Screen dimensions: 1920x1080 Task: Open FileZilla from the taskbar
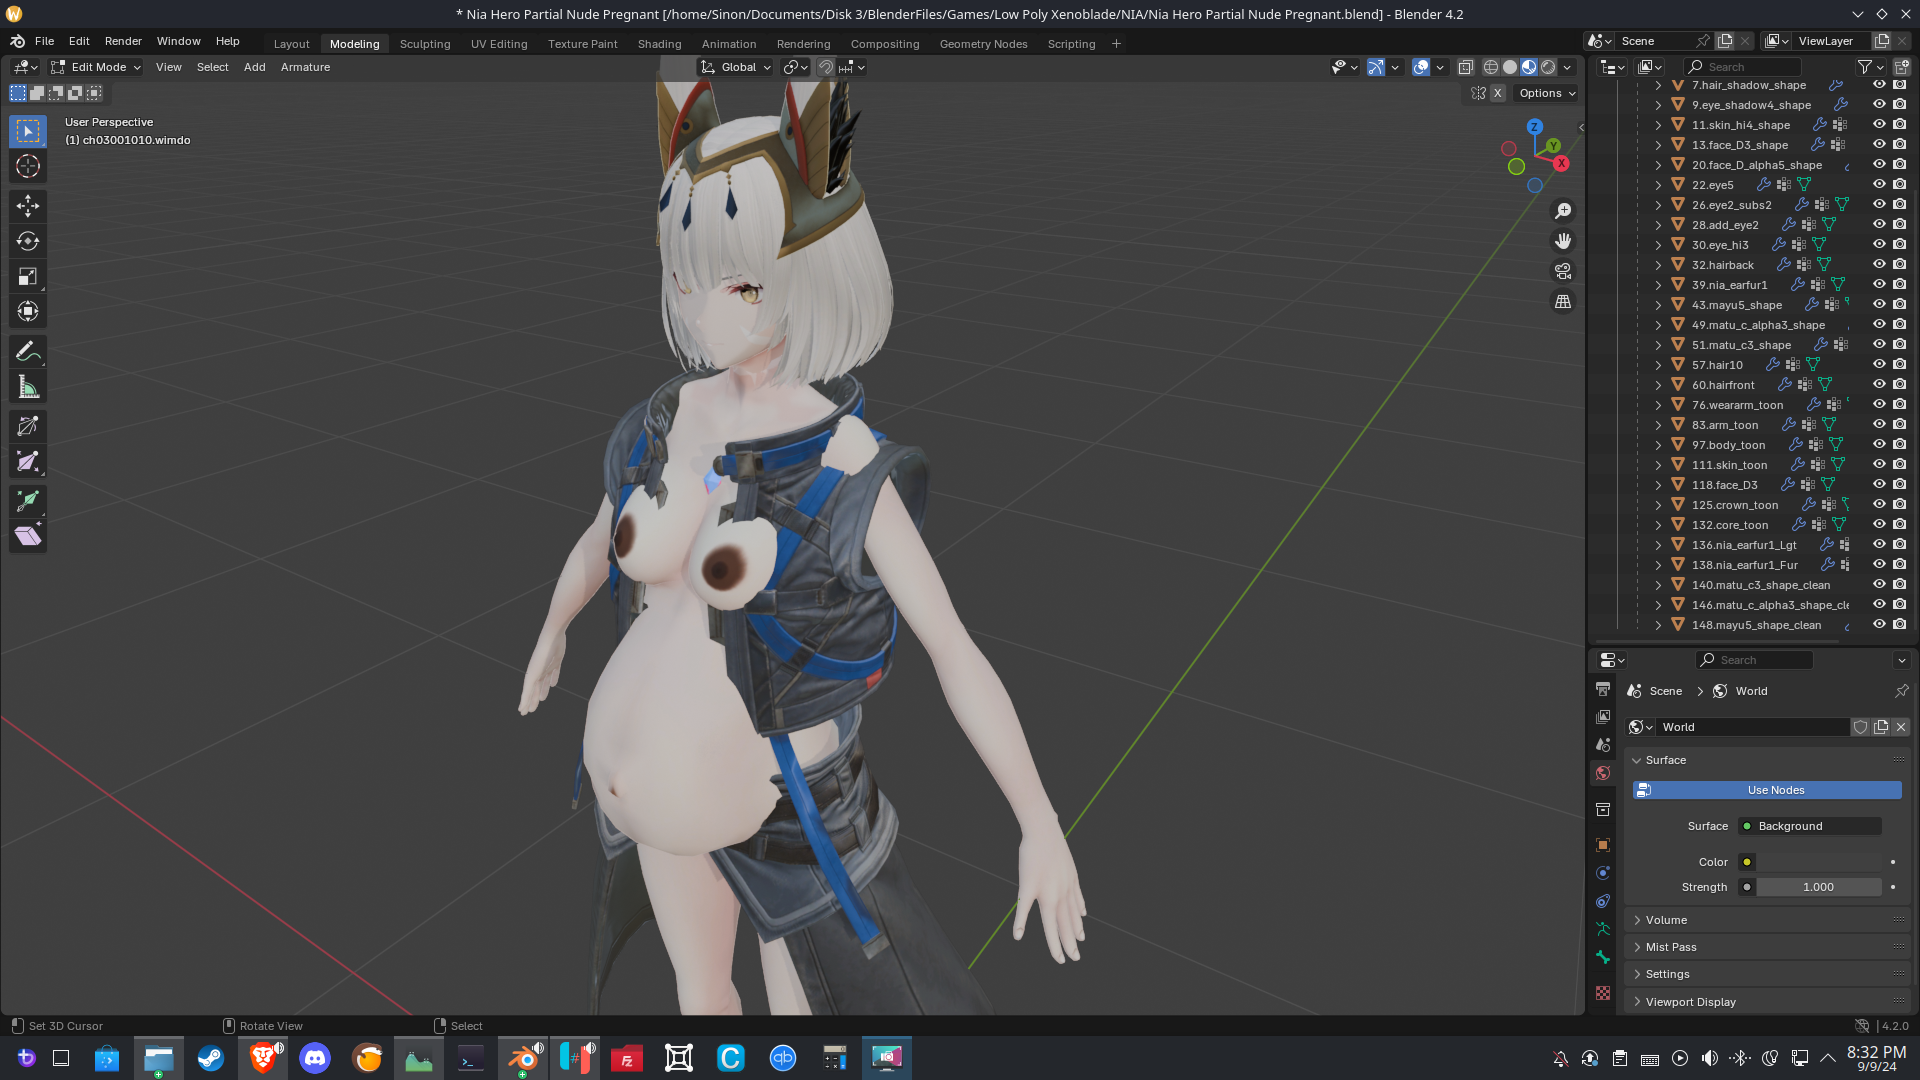(x=627, y=1058)
